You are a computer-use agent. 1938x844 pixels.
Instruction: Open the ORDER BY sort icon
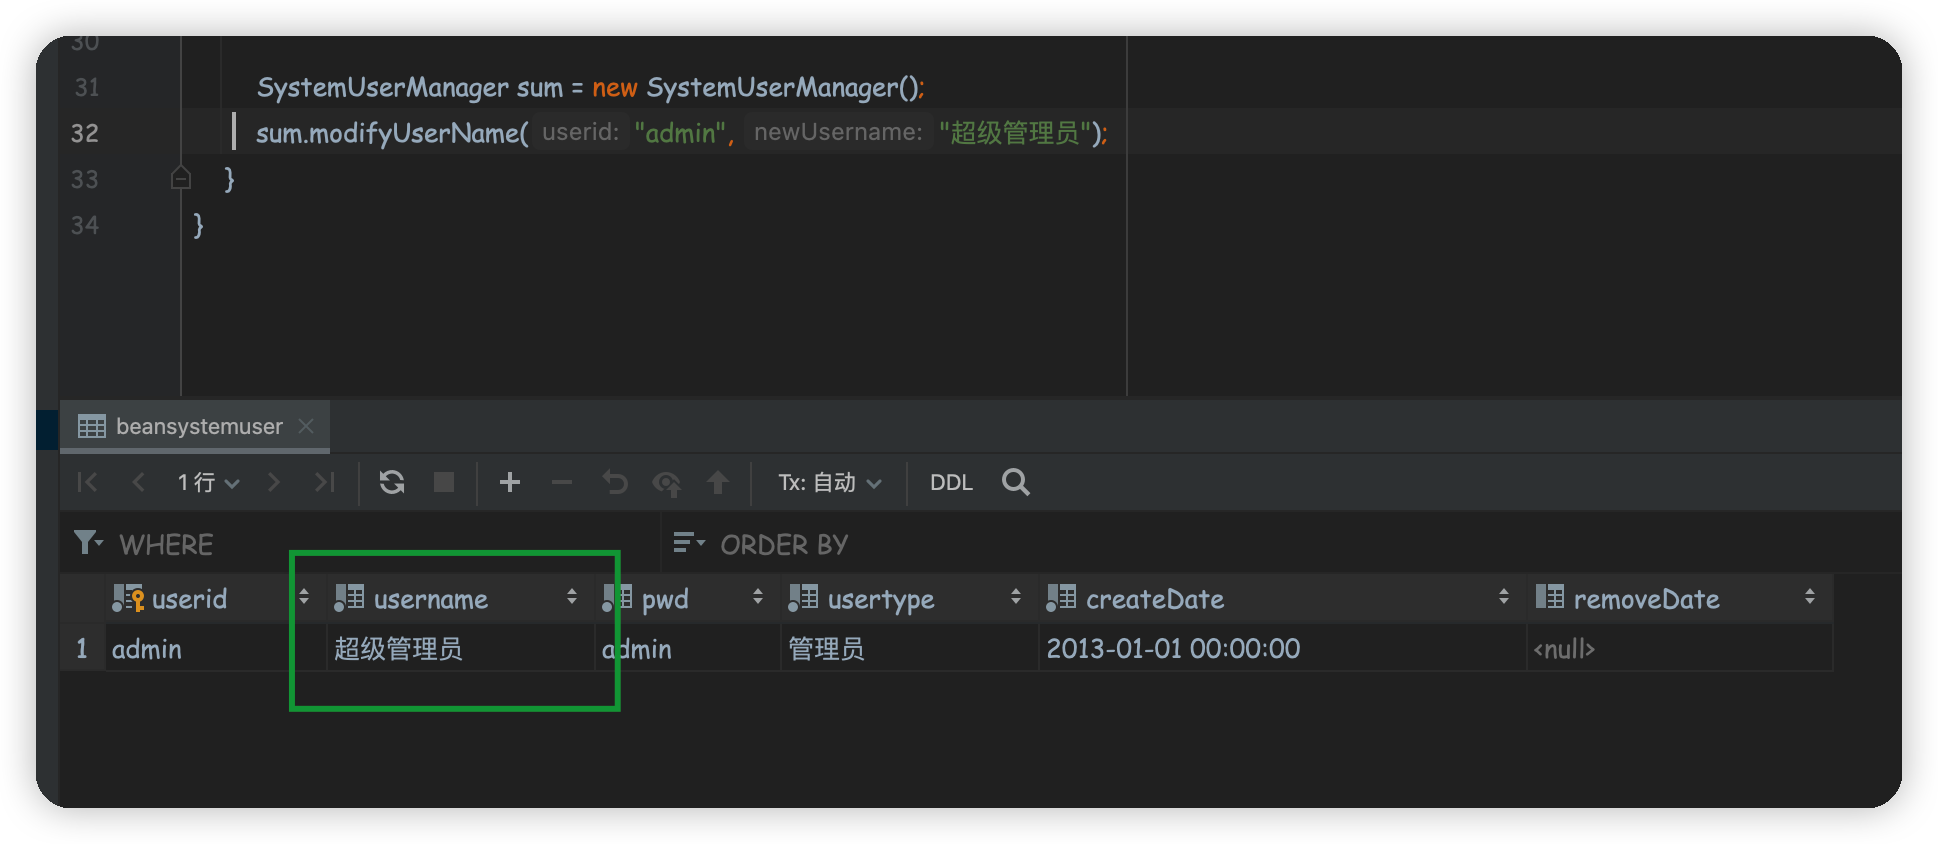click(x=689, y=543)
